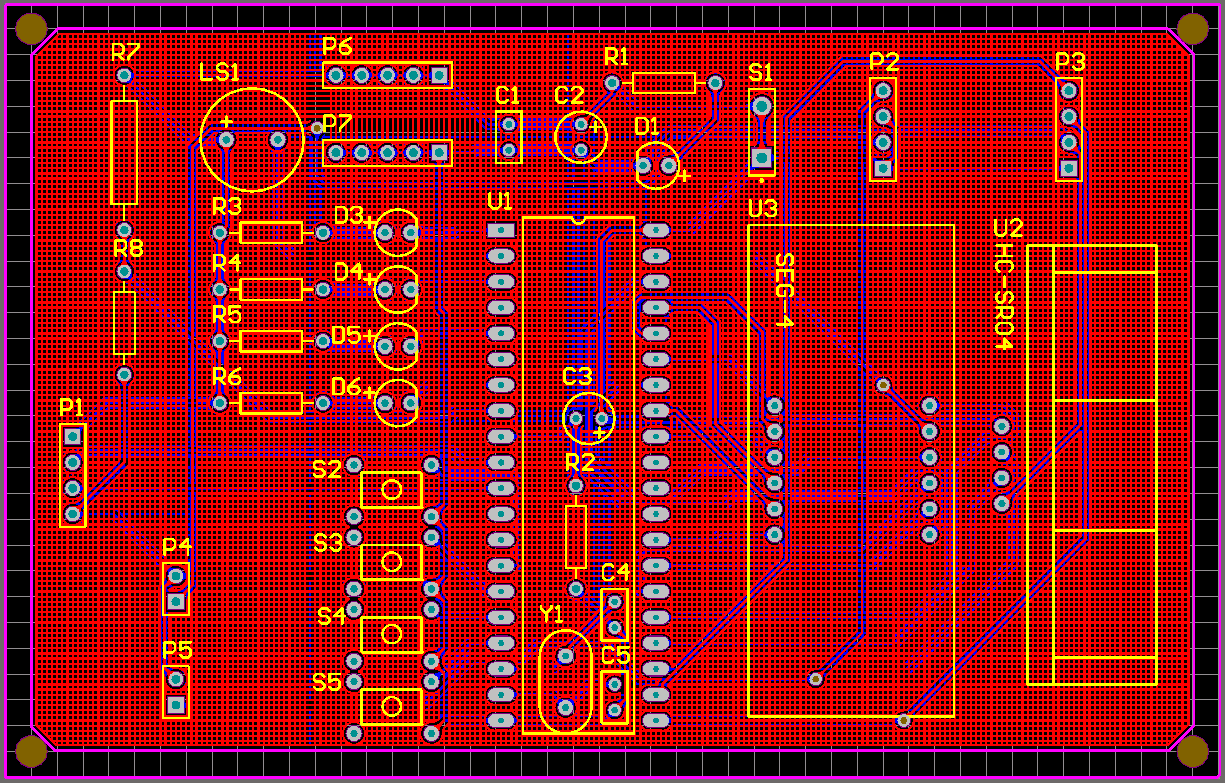The height and width of the screenshot is (783, 1225).
Task: Click switch S1 footprint
Action: point(762,132)
